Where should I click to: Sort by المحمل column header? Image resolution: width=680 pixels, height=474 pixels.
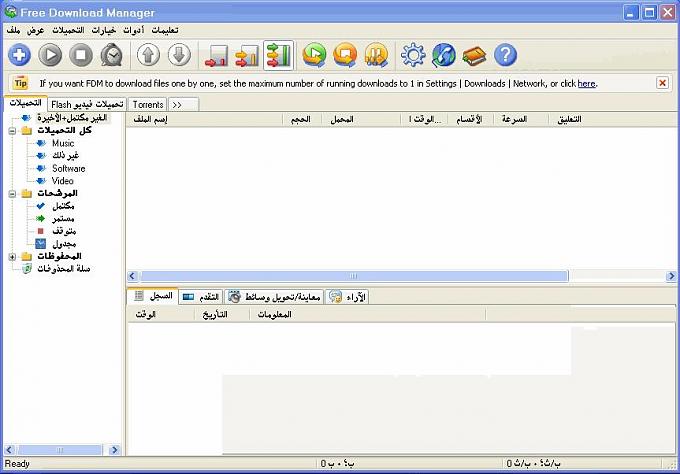coord(361,119)
